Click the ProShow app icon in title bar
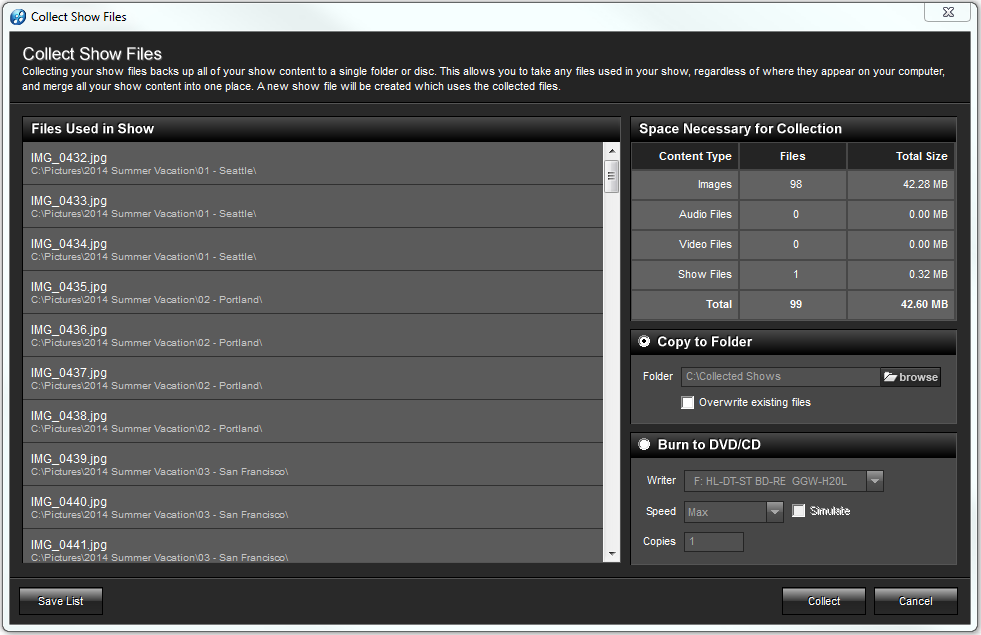Image resolution: width=981 pixels, height=635 pixels. (x=18, y=16)
